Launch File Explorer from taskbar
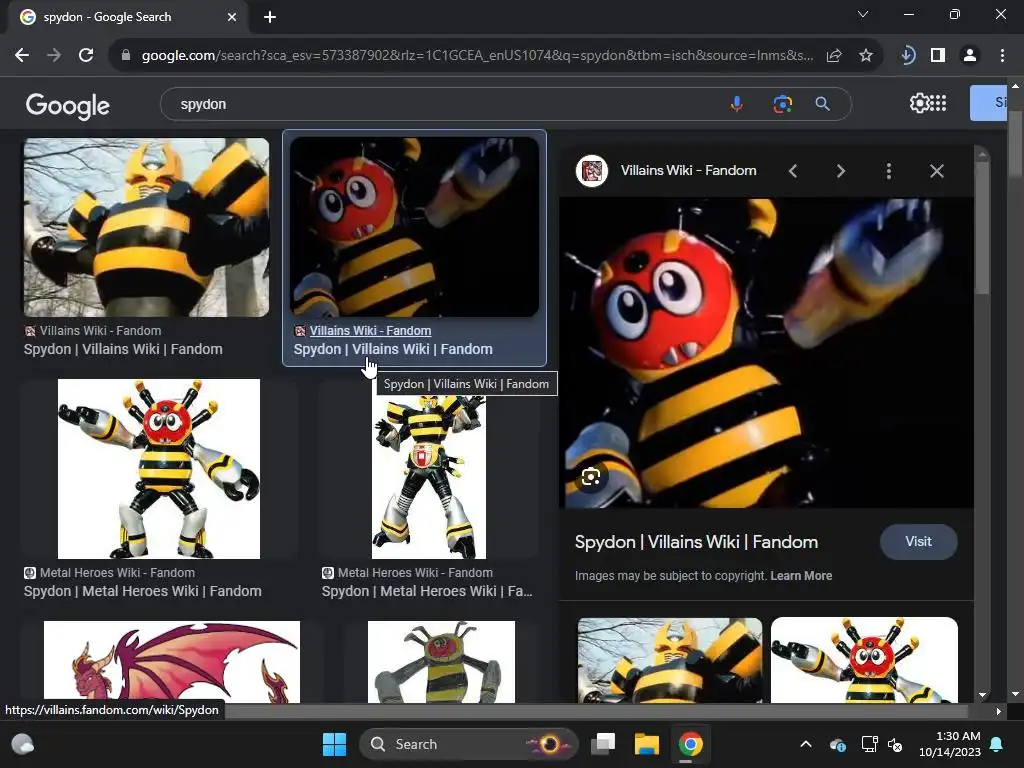1024x768 pixels. pos(647,744)
